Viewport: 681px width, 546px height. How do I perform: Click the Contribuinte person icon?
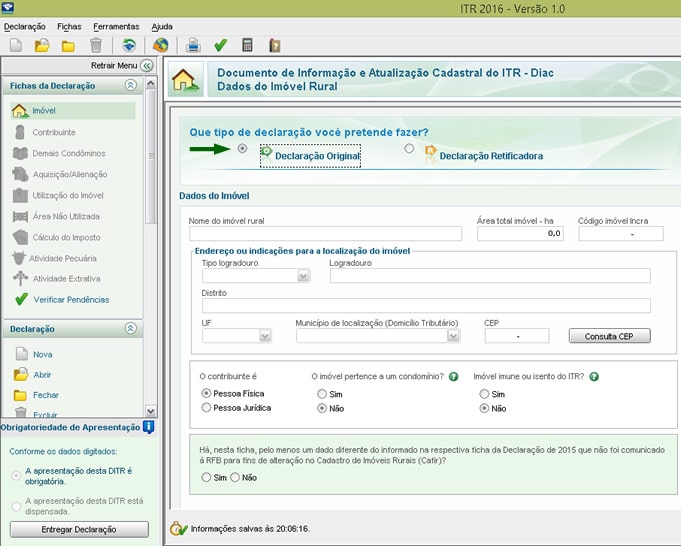(x=20, y=132)
